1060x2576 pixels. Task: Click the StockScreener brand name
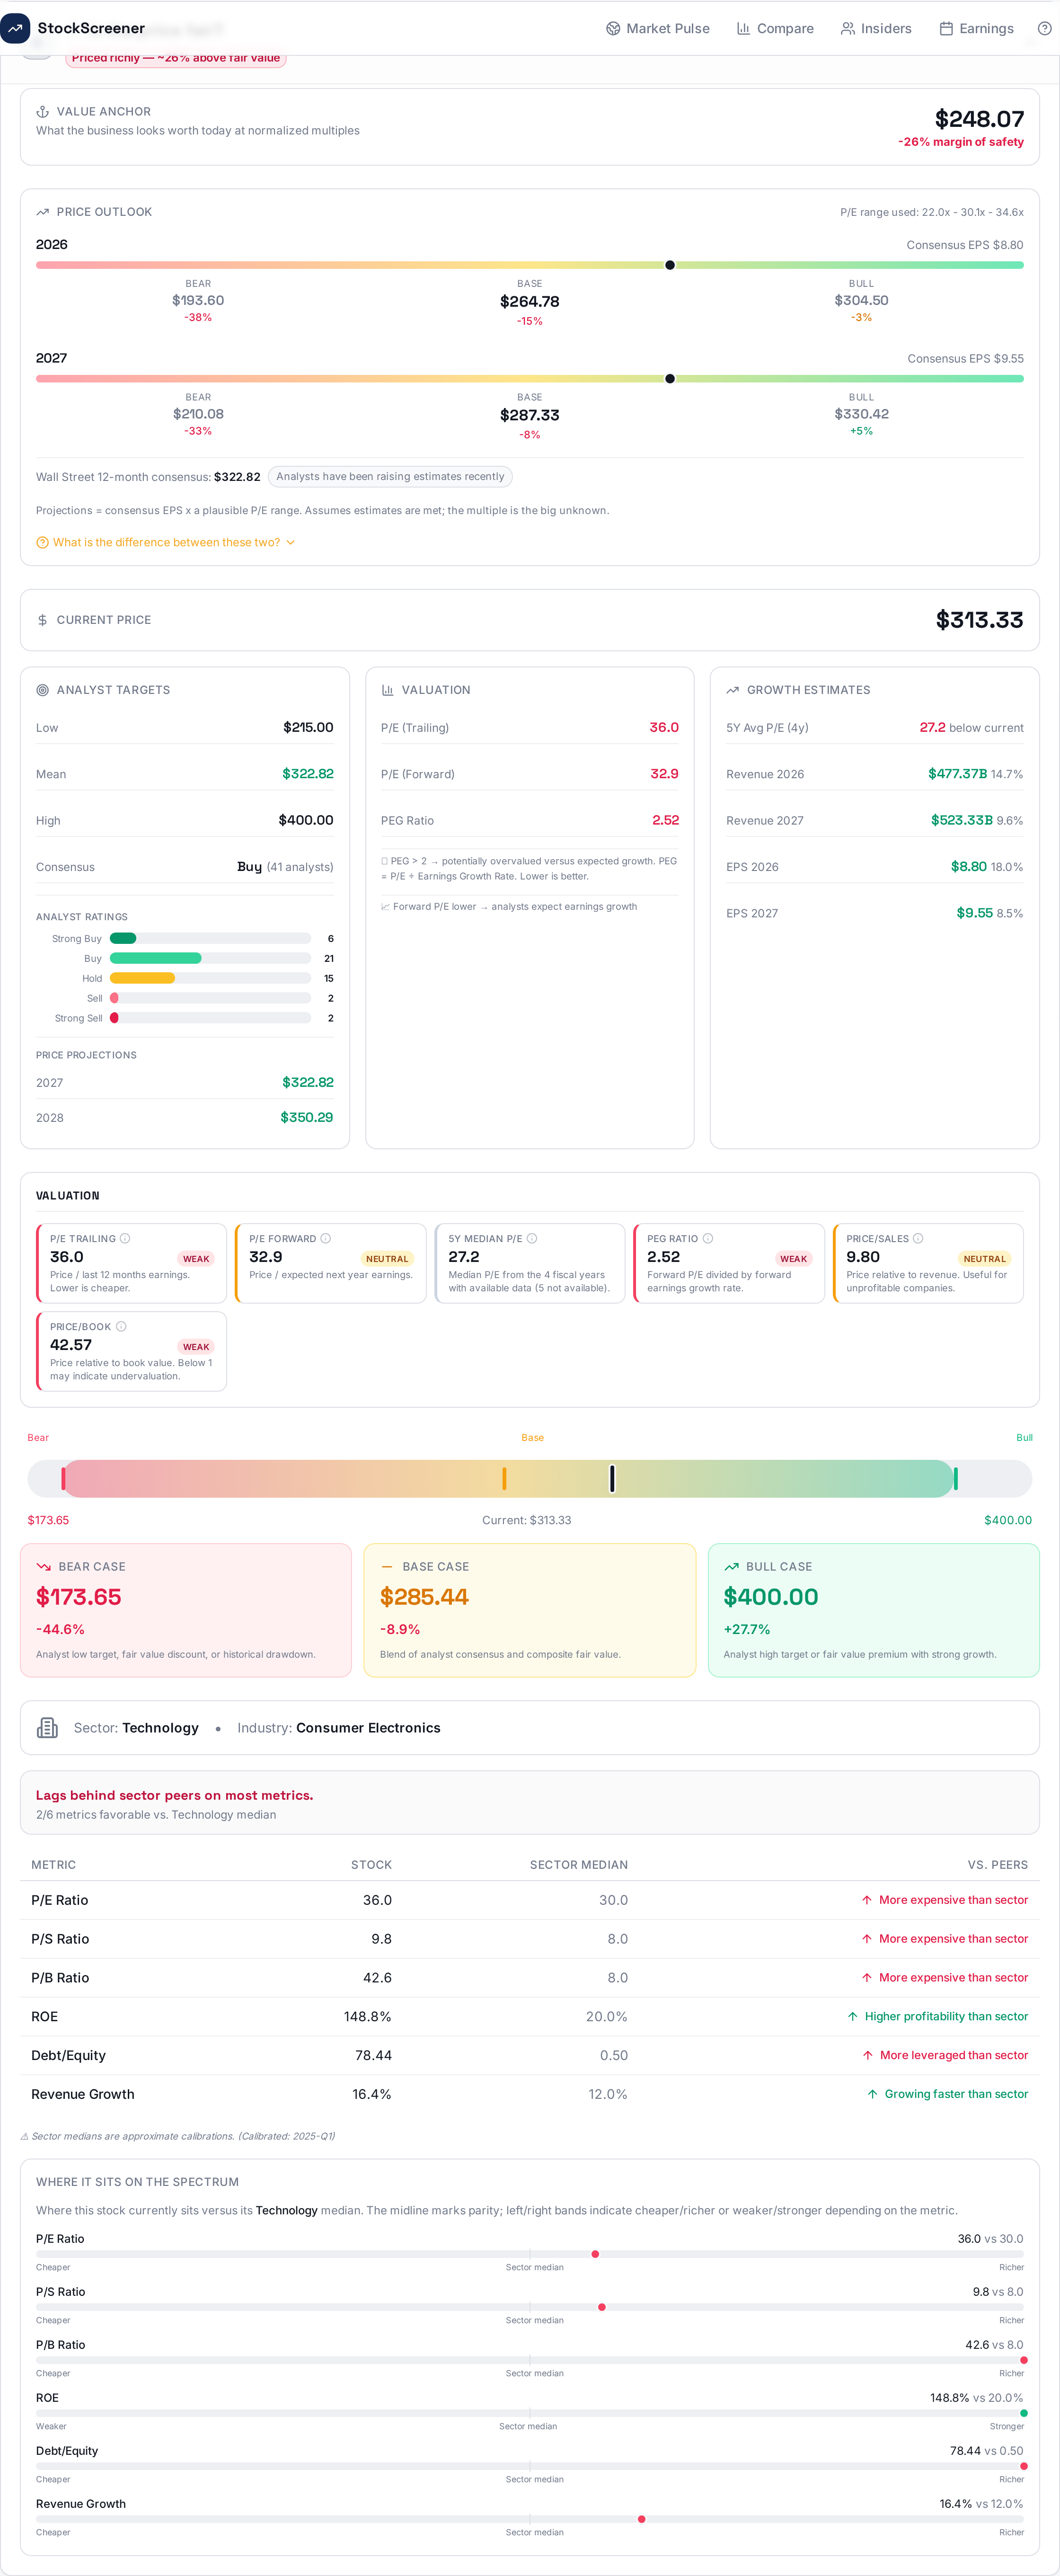pyautogui.click(x=91, y=28)
